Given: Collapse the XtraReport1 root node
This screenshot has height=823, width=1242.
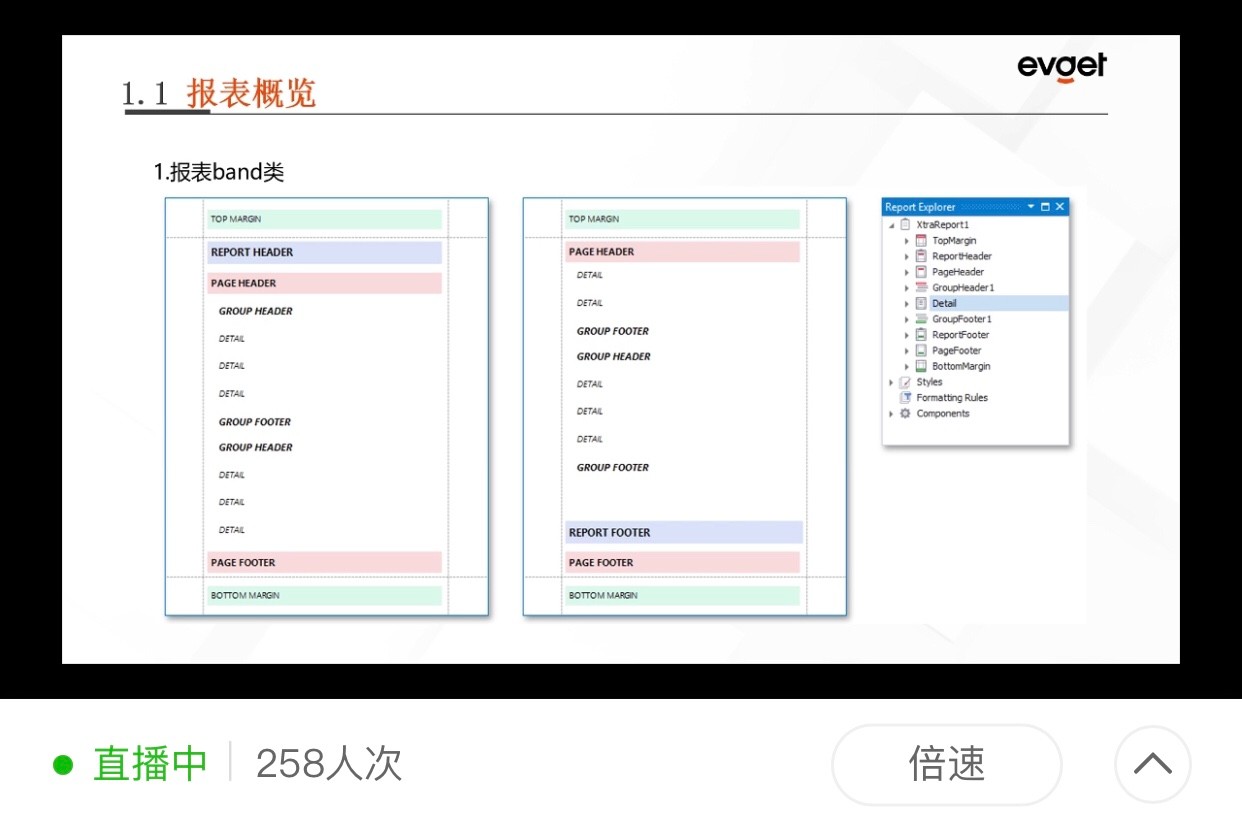Looking at the screenshot, I should [x=891, y=225].
